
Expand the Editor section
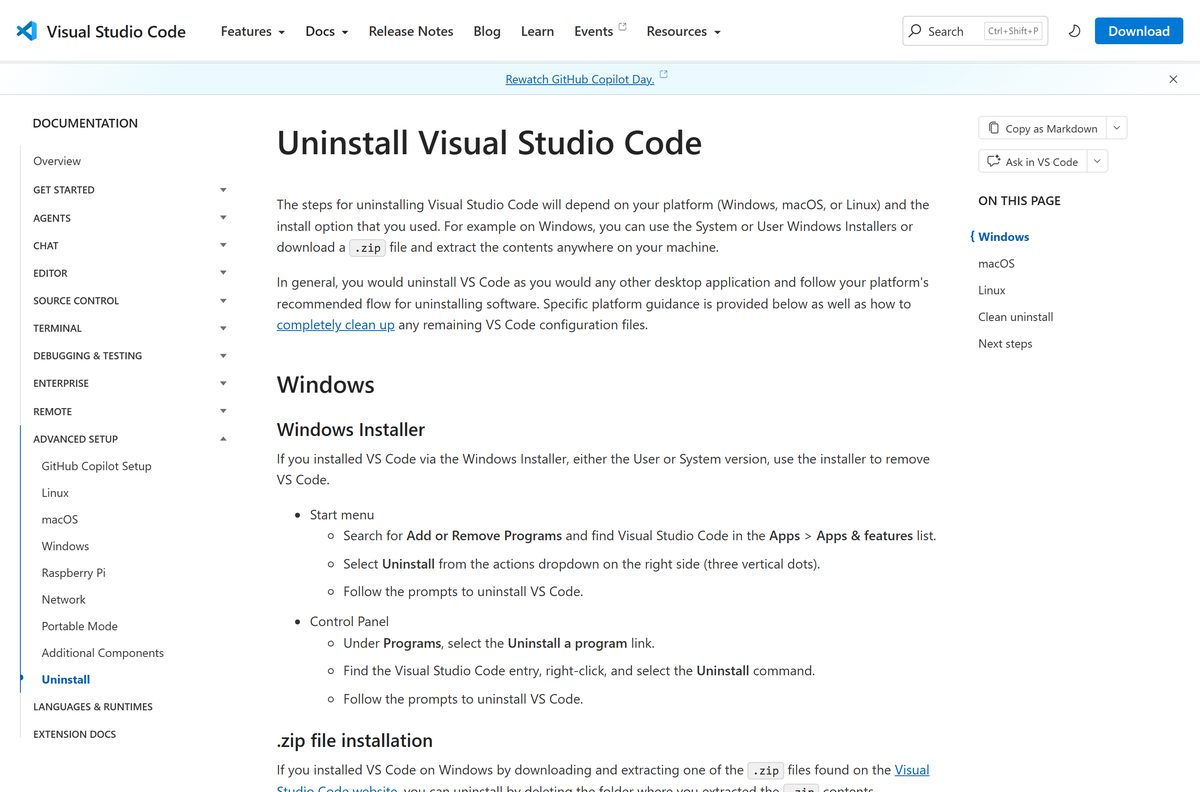point(223,273)
